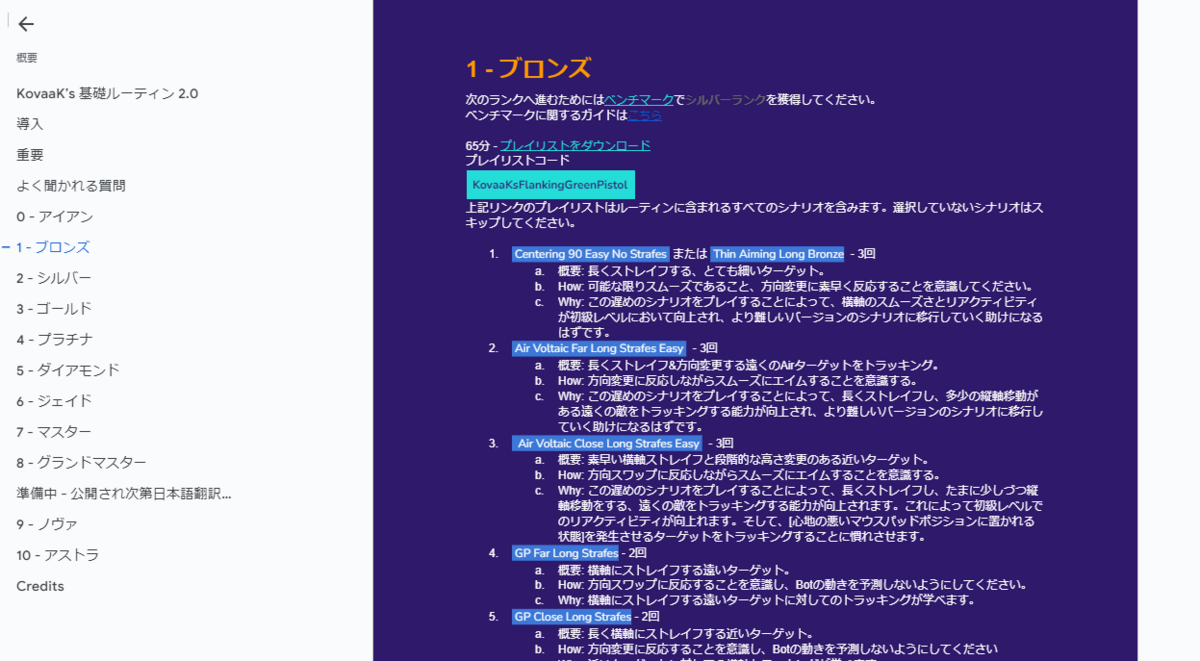Open the Centering 90 Easy No Strafes scenario
The height and width of the screenshot is (661, 1200).
click(590, 253)
